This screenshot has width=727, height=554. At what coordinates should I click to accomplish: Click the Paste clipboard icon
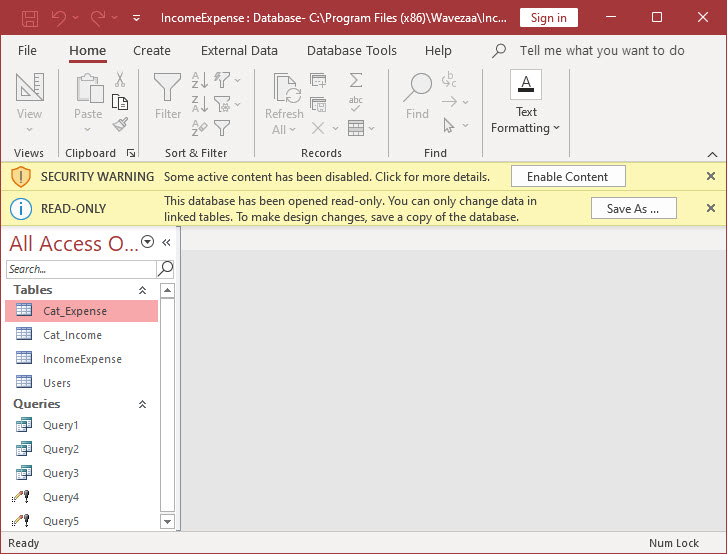[x=89, y=88]
